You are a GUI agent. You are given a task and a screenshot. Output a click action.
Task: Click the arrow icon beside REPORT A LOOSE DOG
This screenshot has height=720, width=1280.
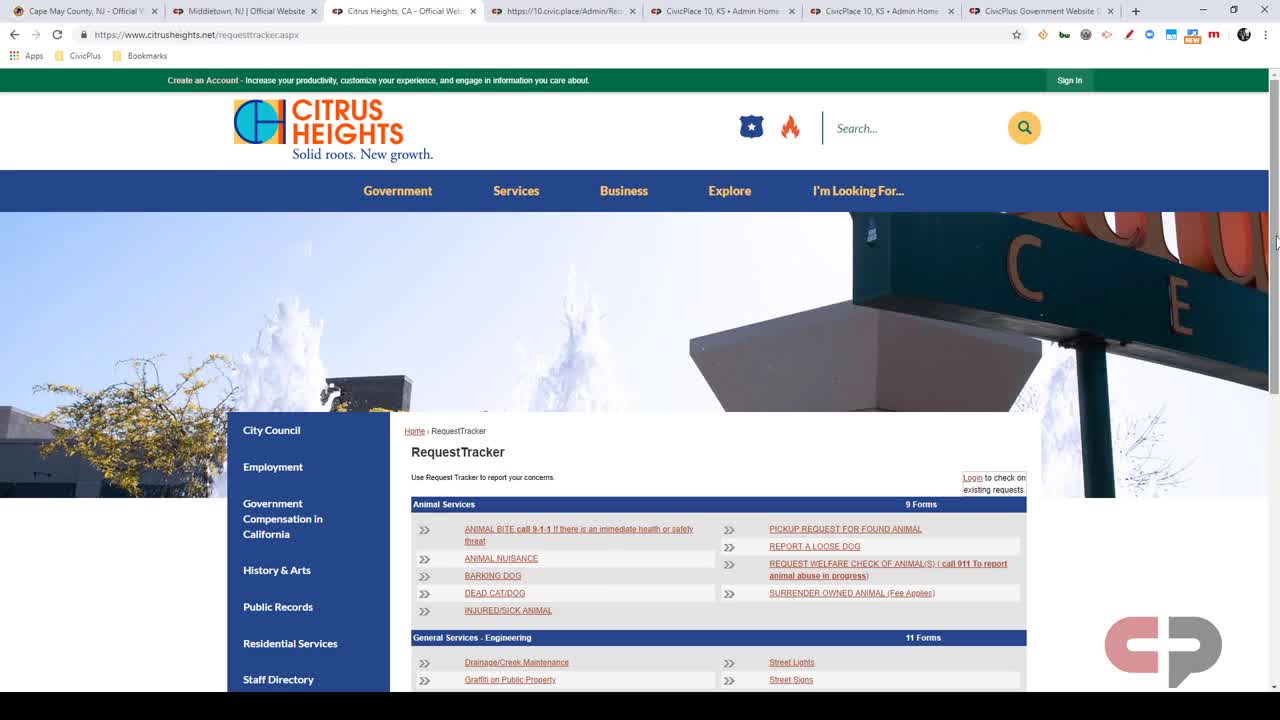[x=729, y=547]
